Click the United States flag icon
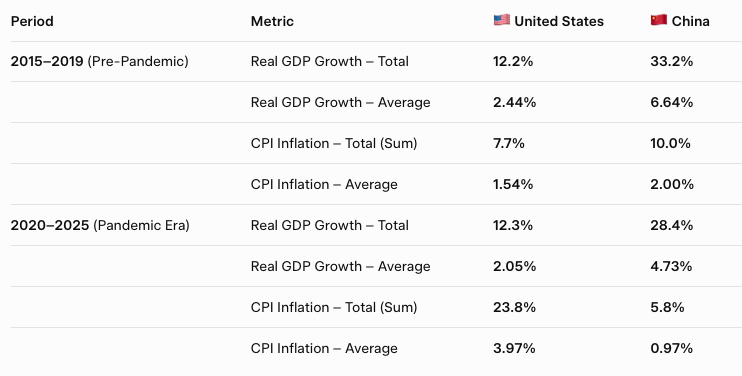This screenshot has height=376, width=742. point(502,20)
